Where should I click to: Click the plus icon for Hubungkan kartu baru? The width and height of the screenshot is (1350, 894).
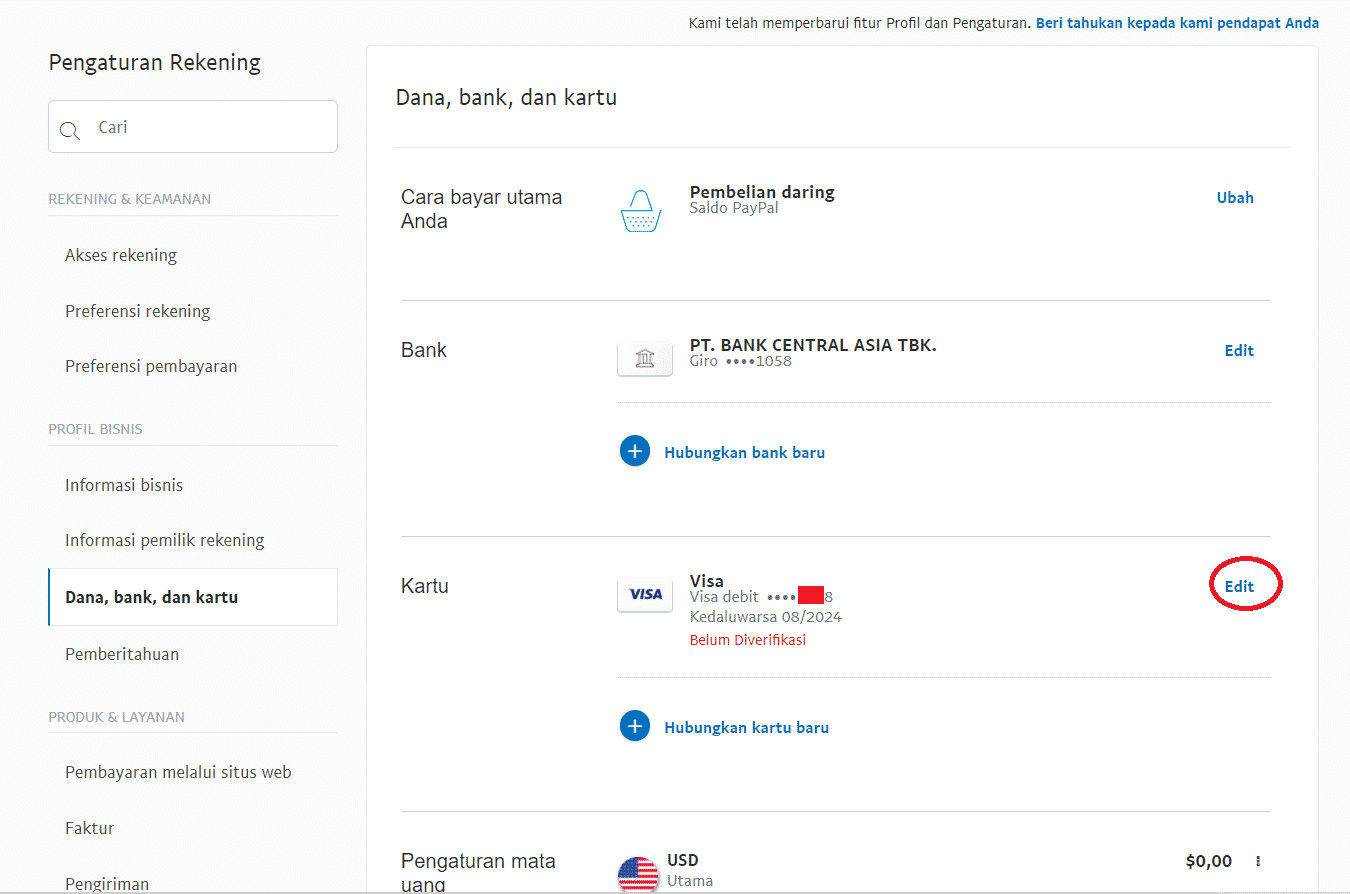(635, 726)
